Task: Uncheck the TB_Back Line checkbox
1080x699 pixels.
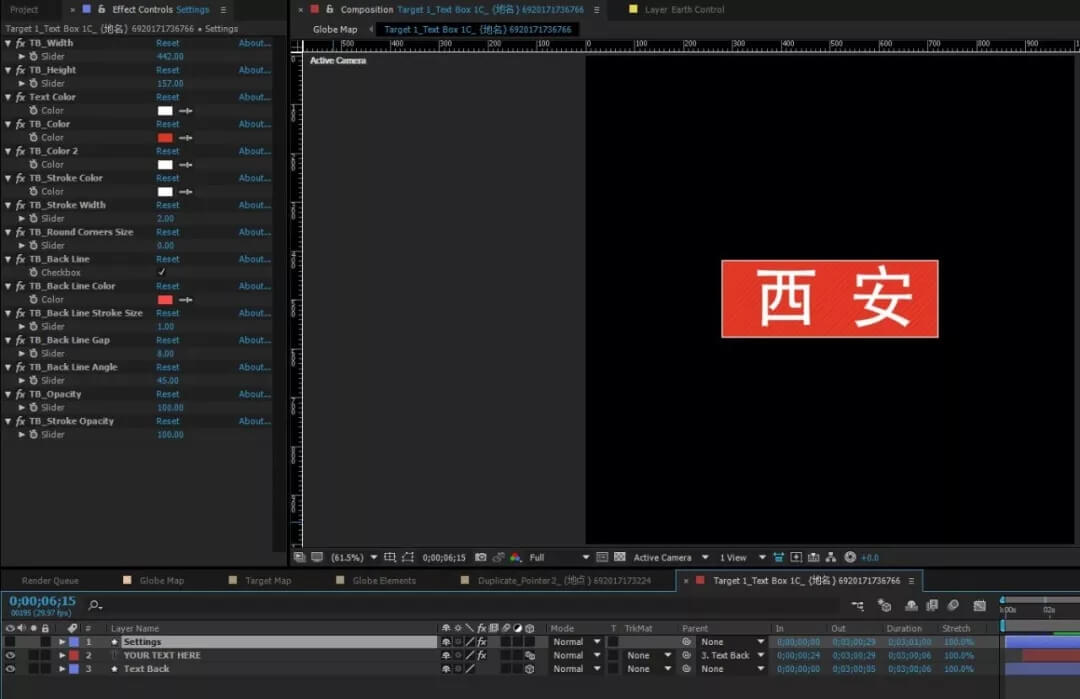Action: pyautogui.click(x=160, y=272)
